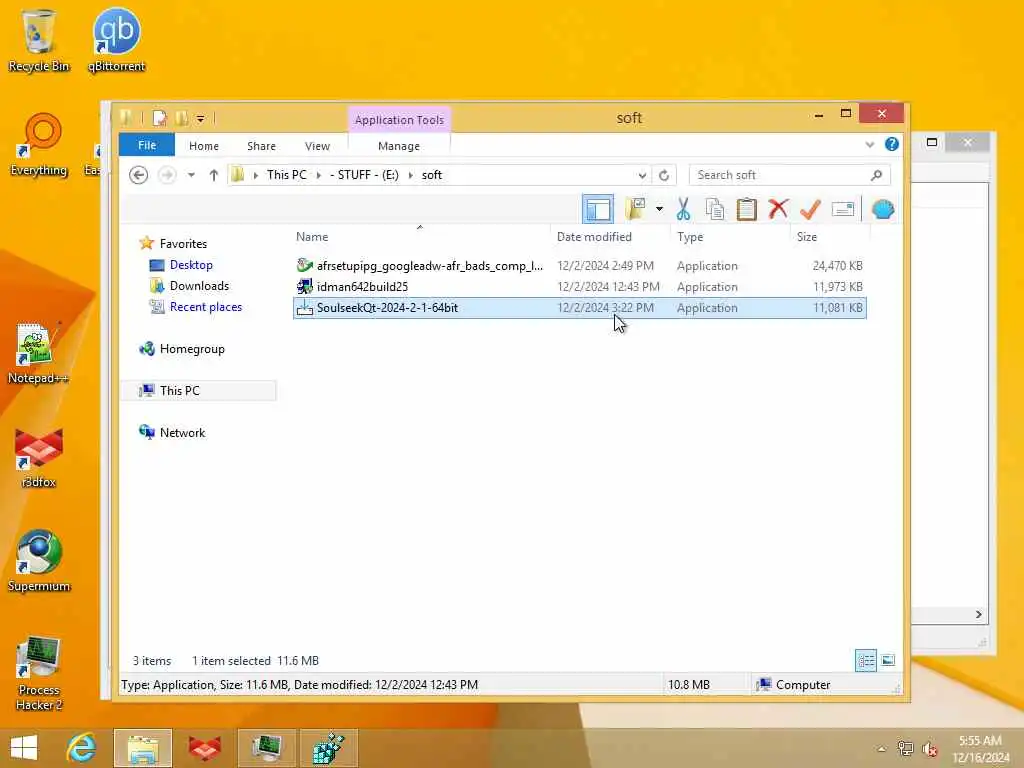Screen dimensions: 1024x768
Task: Delete file with the red X icon
Action: tap(778, 209)
